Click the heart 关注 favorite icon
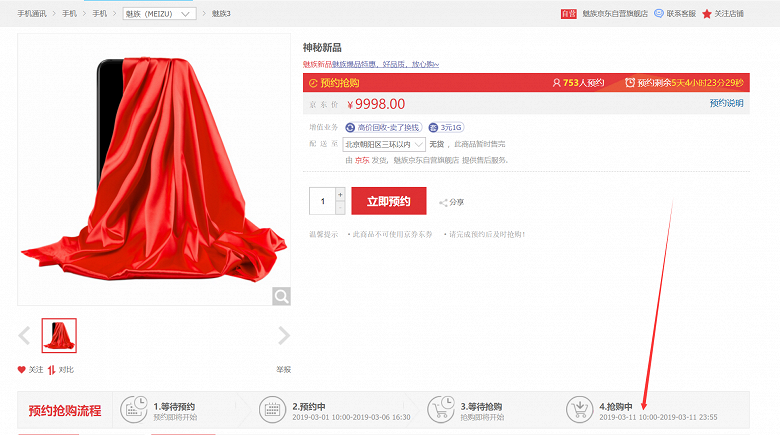The image size is (780, 435). click(21, 370)
